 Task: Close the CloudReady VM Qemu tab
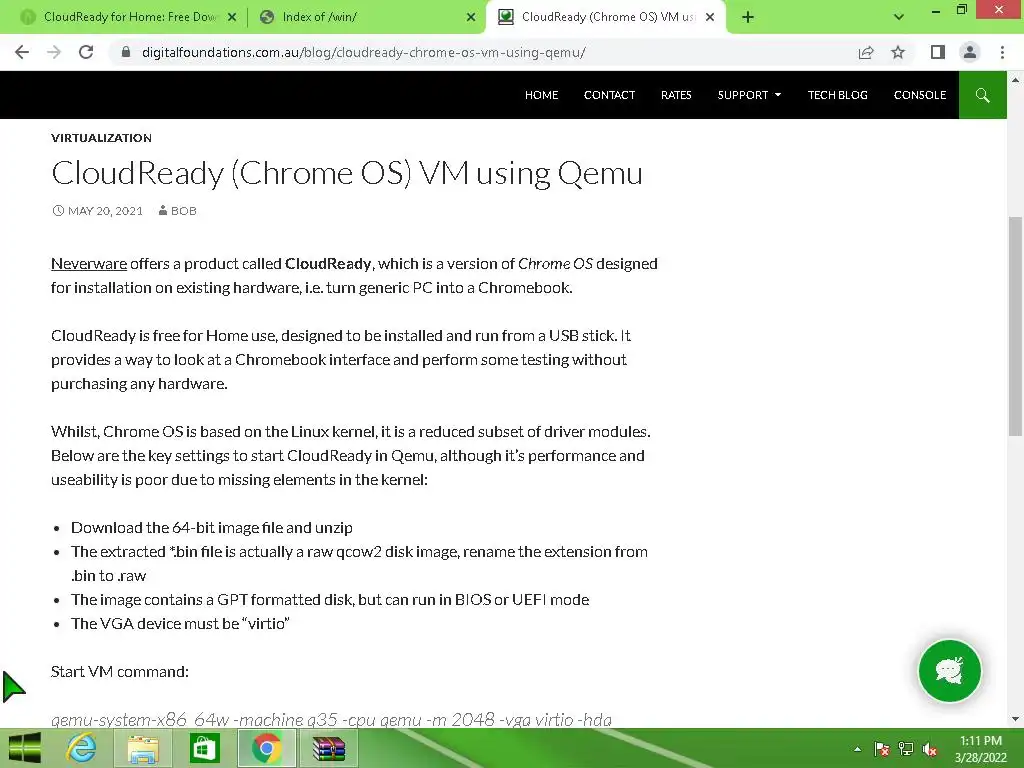pos(710,18)
